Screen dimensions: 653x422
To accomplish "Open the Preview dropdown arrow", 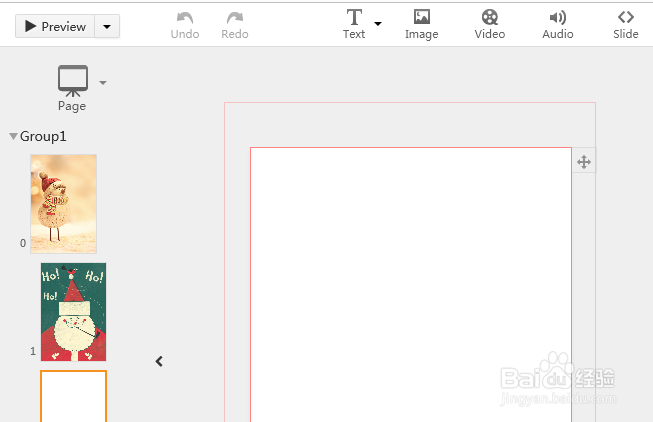I will (107, 26).
